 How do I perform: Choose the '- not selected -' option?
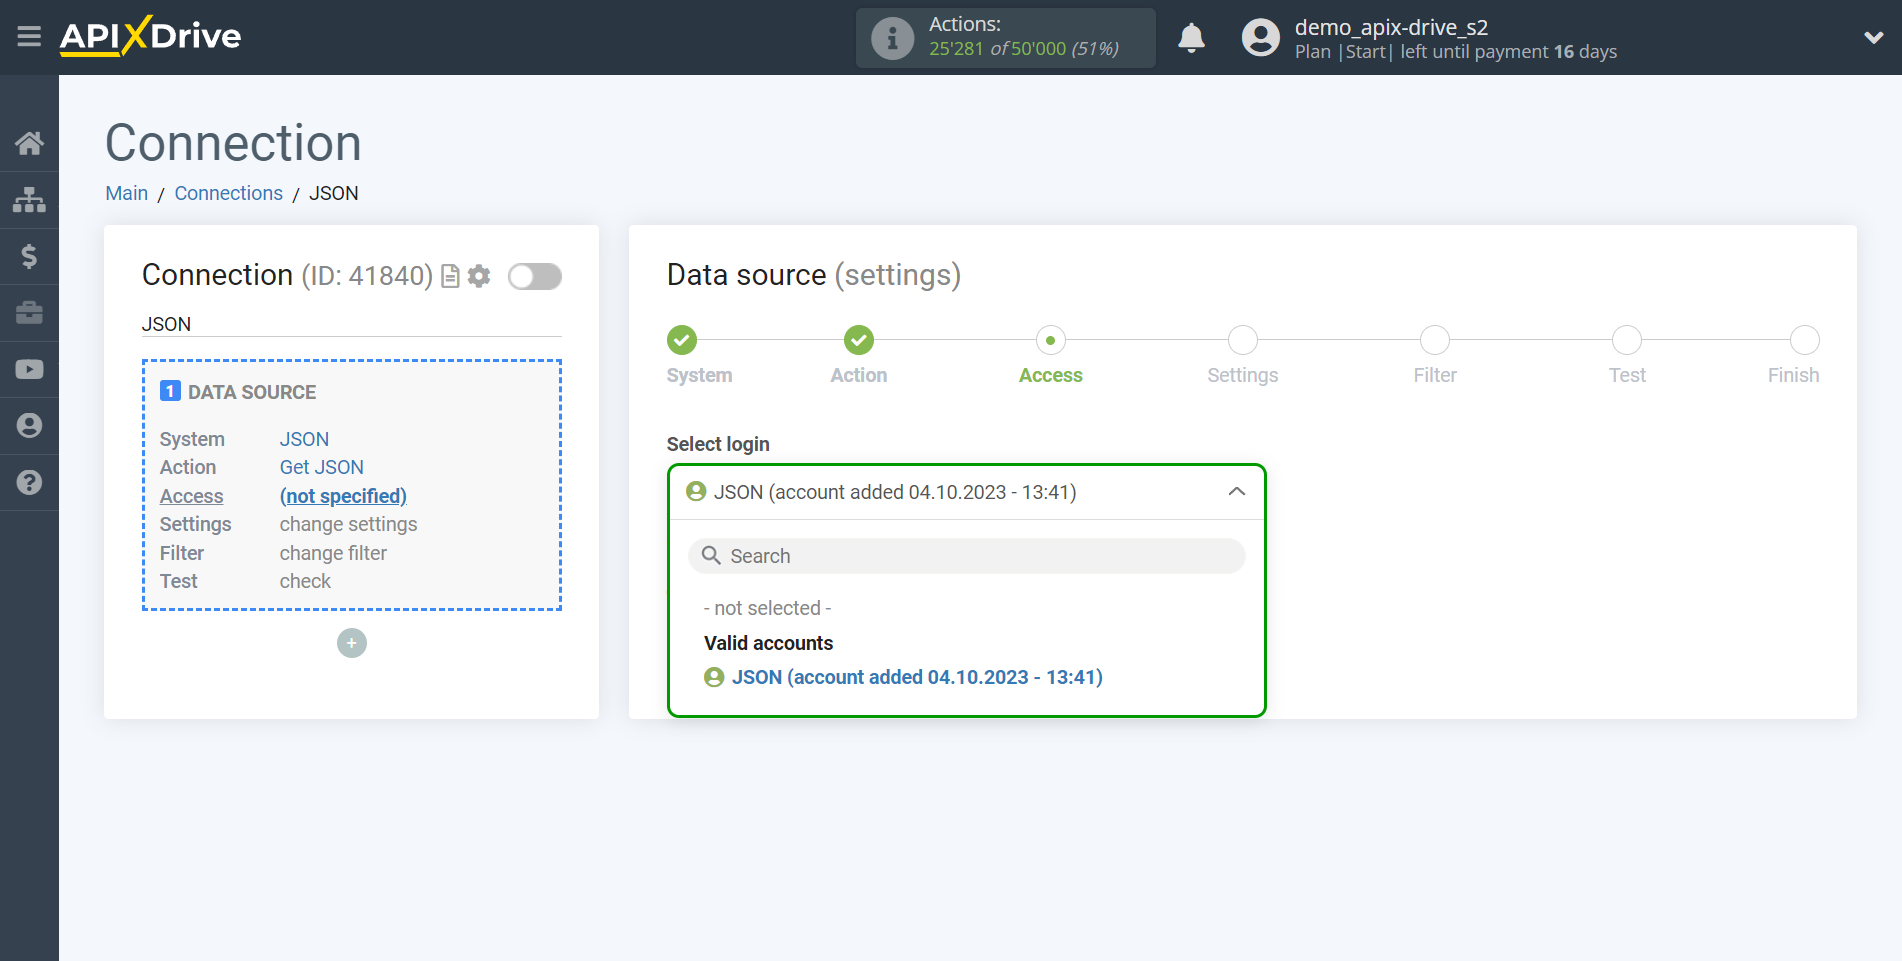click(x=767, y=608)
